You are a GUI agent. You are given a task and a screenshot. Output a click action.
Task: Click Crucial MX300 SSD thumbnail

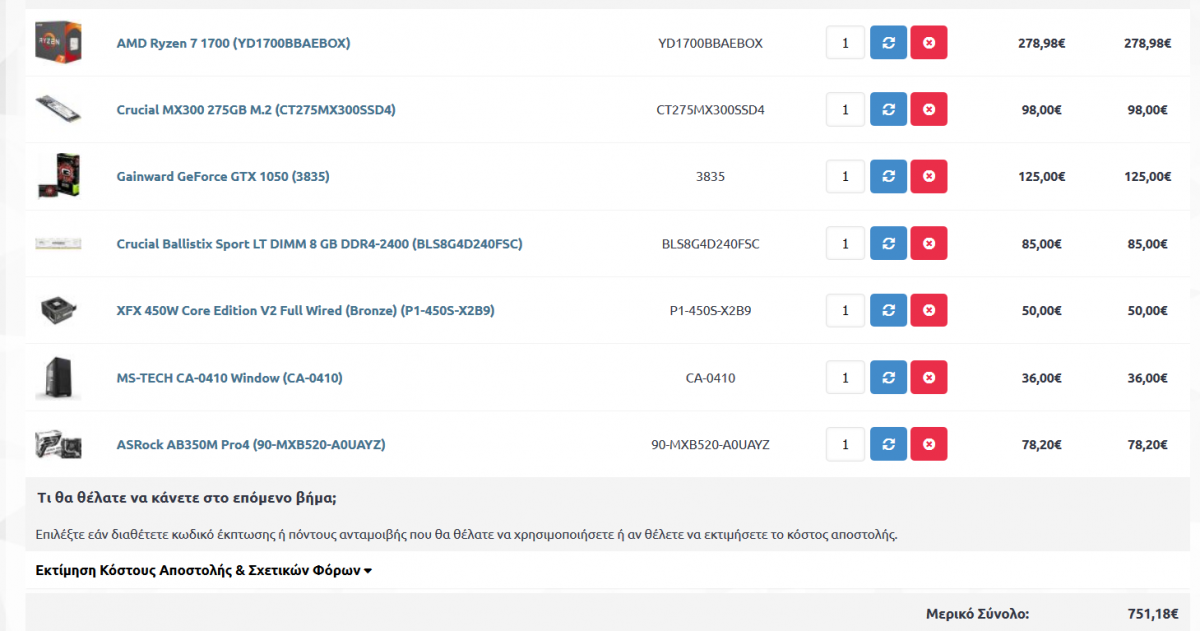point(58,109)
